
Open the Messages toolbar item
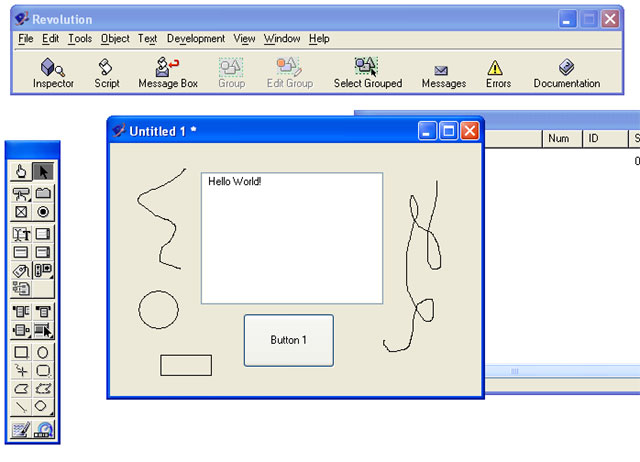(x=444, y=77)
